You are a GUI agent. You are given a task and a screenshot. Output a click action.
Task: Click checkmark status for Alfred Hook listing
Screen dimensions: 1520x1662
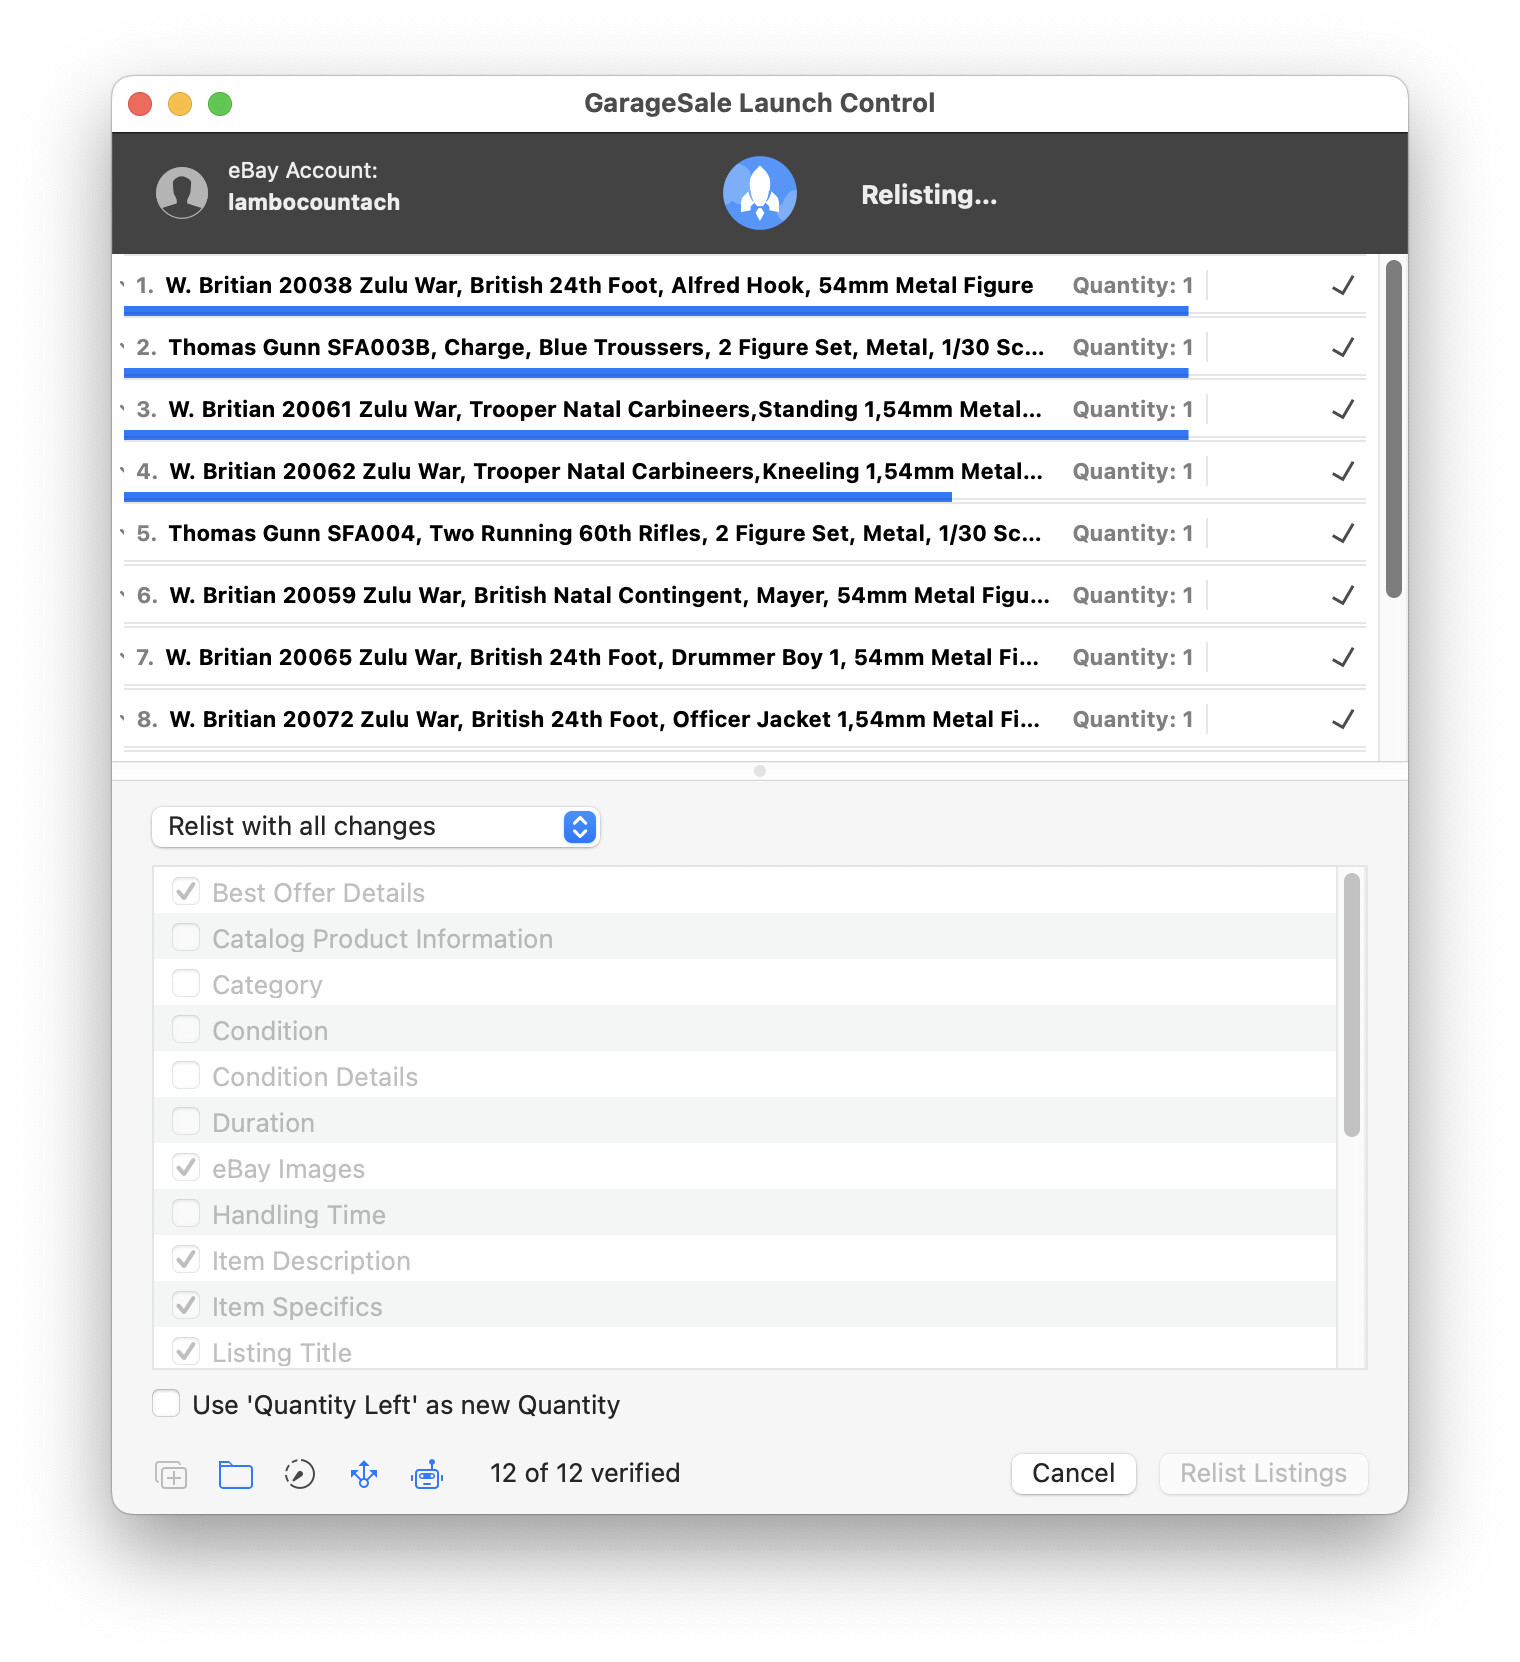click(x=1343, y=285)
